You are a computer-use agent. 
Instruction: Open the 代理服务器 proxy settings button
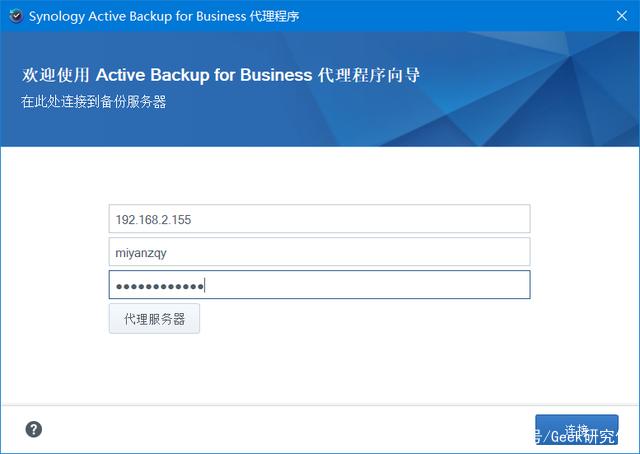154,318
